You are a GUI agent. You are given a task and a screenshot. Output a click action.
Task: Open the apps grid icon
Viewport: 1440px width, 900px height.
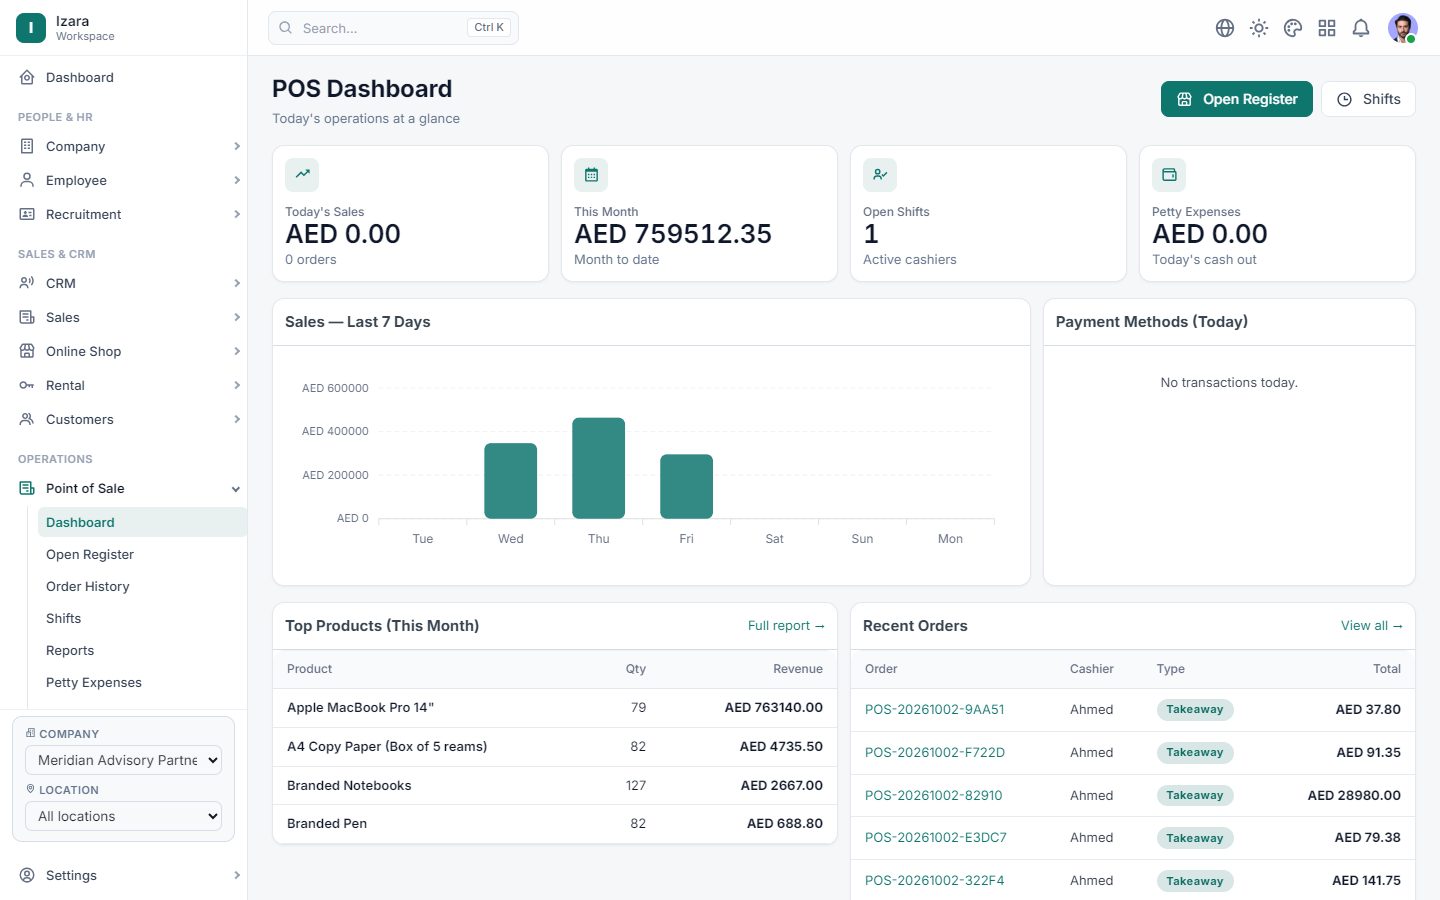(x=1327, y=28)
